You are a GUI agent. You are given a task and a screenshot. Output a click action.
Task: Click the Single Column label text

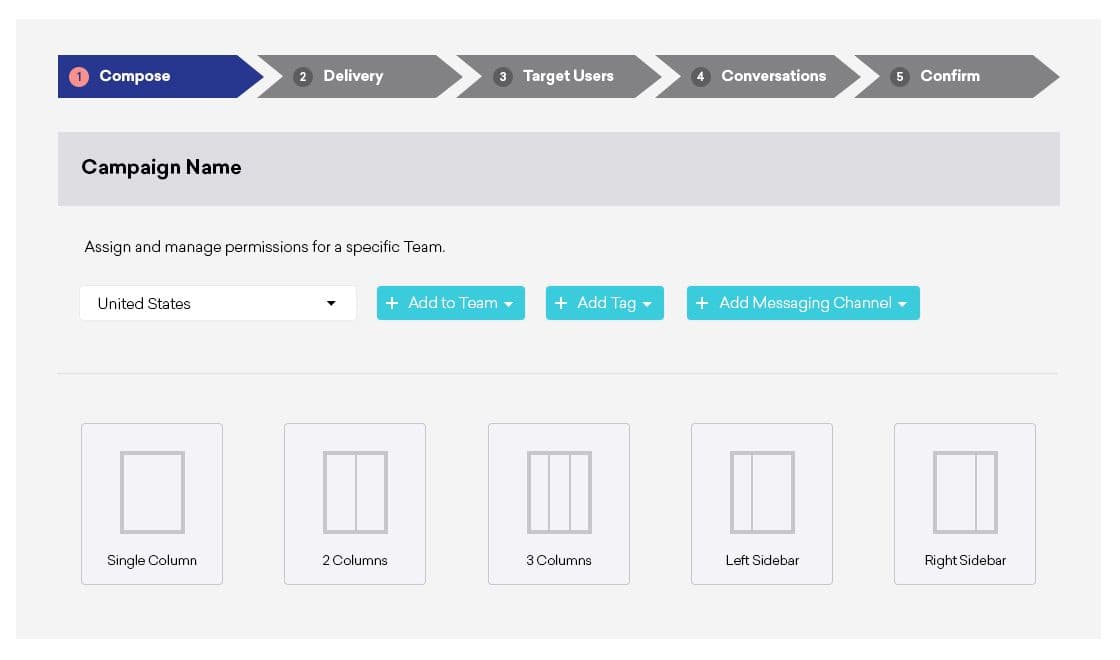[152, 560]
